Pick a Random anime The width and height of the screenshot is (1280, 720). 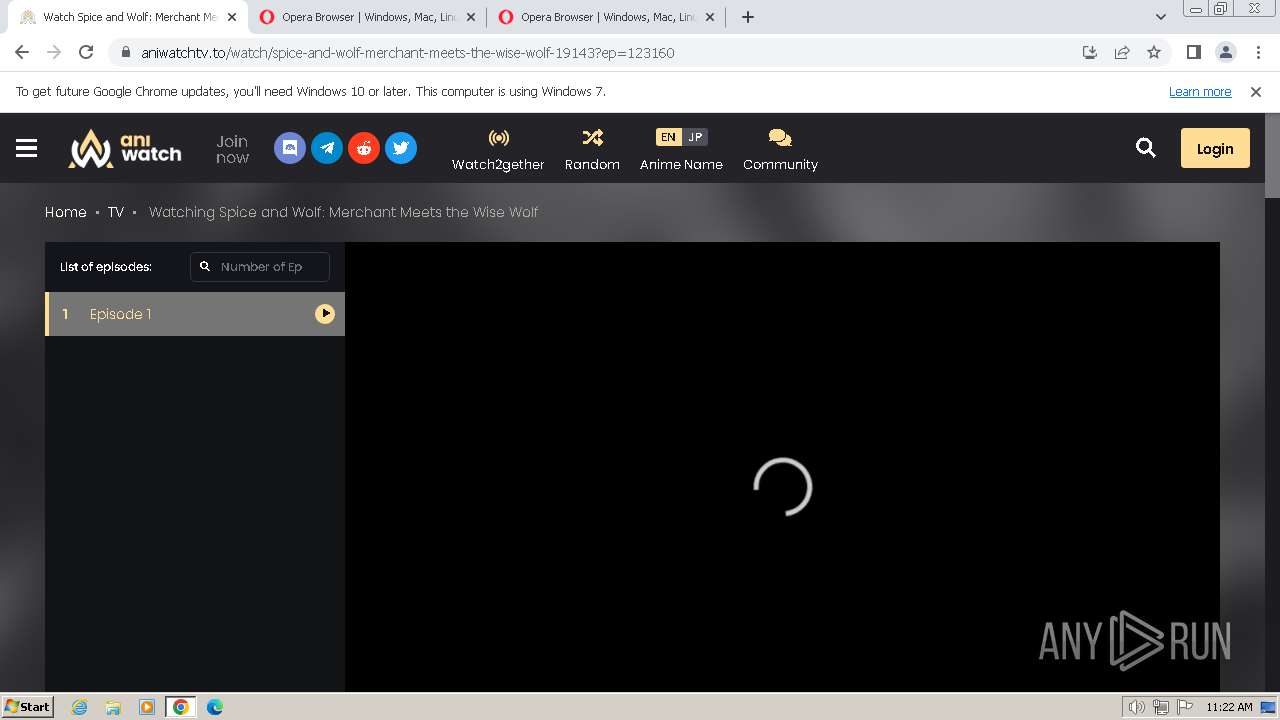[592, 150]
